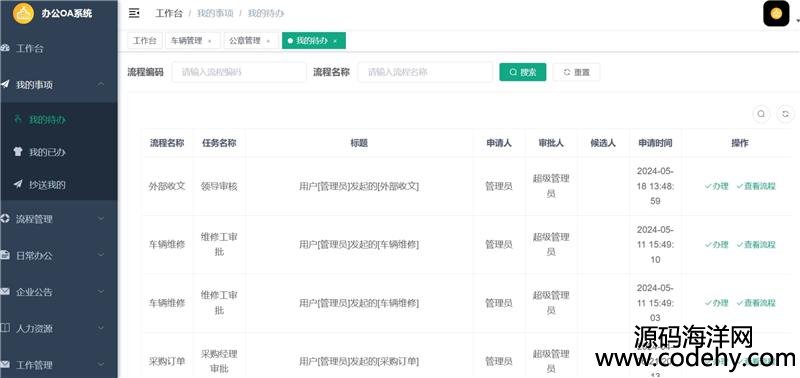The width and height of the screenshot is (800, 378).
Task: Expand the 流程管理 menu chevron
Action: point(101,219)
